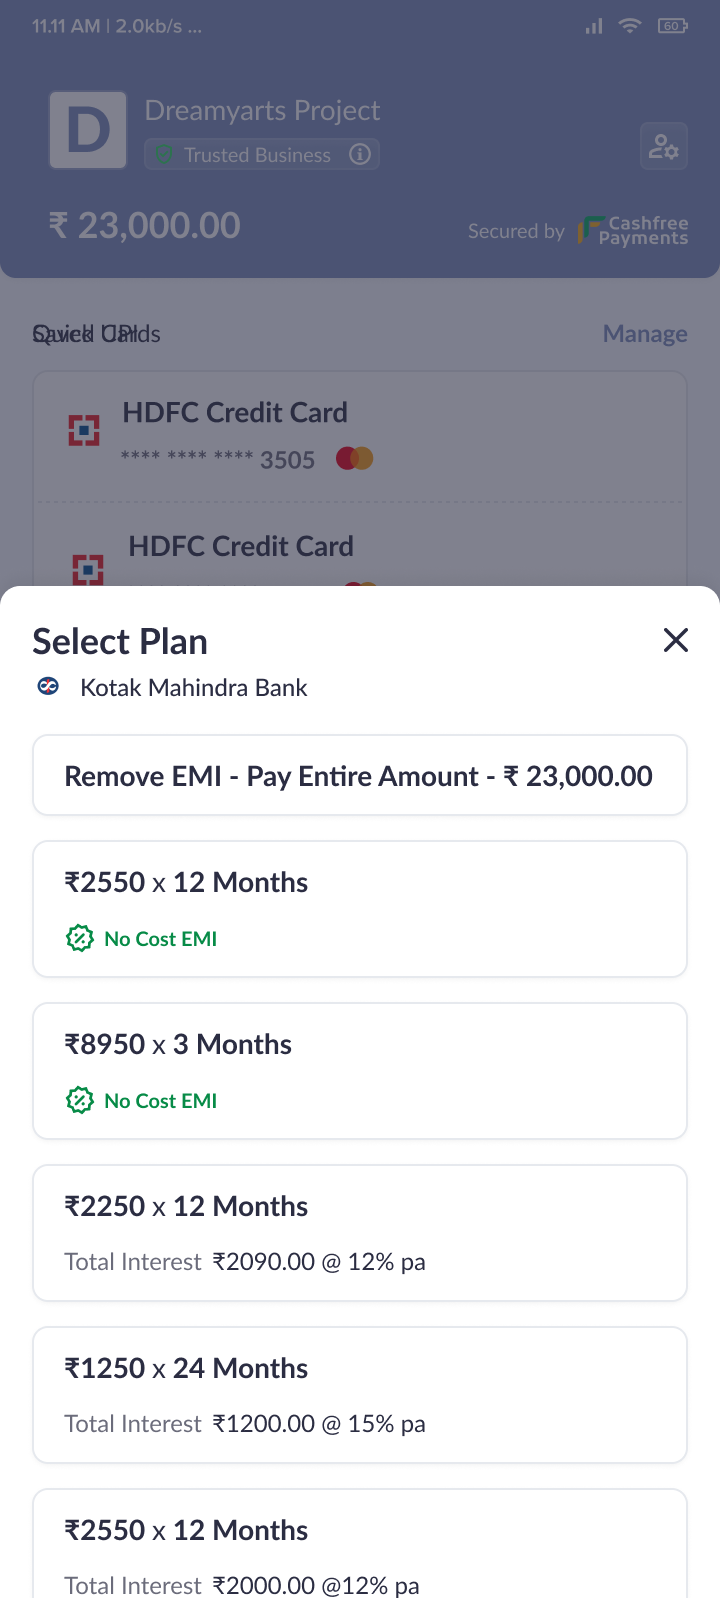Select ₹2250 x 12 Months at 12% pa

click(x=360, y=1232)
